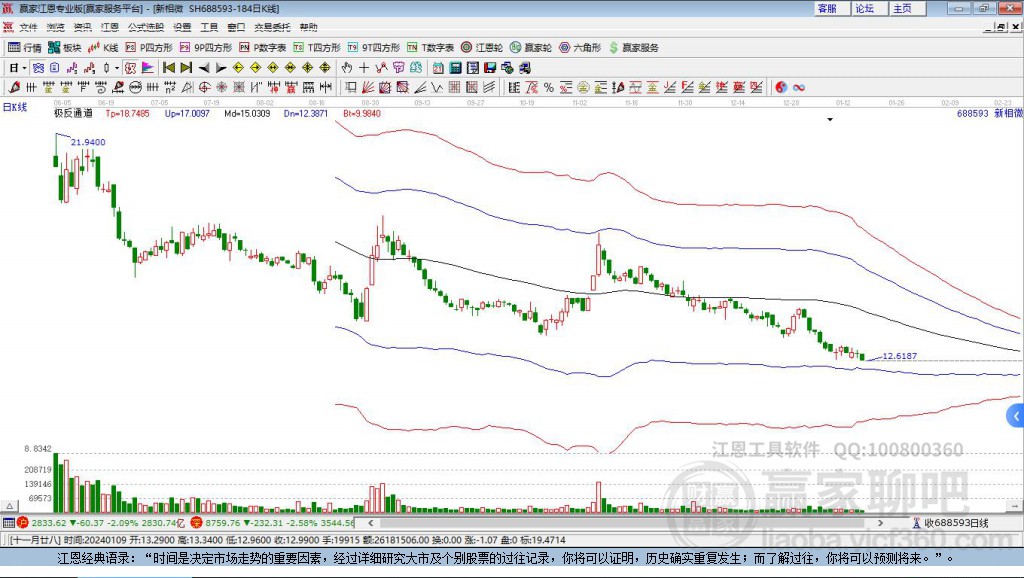This screenshot has width=1024, height=578.
Task: Expand side panel via blue chevron circle
Action: coord(1016,415)
